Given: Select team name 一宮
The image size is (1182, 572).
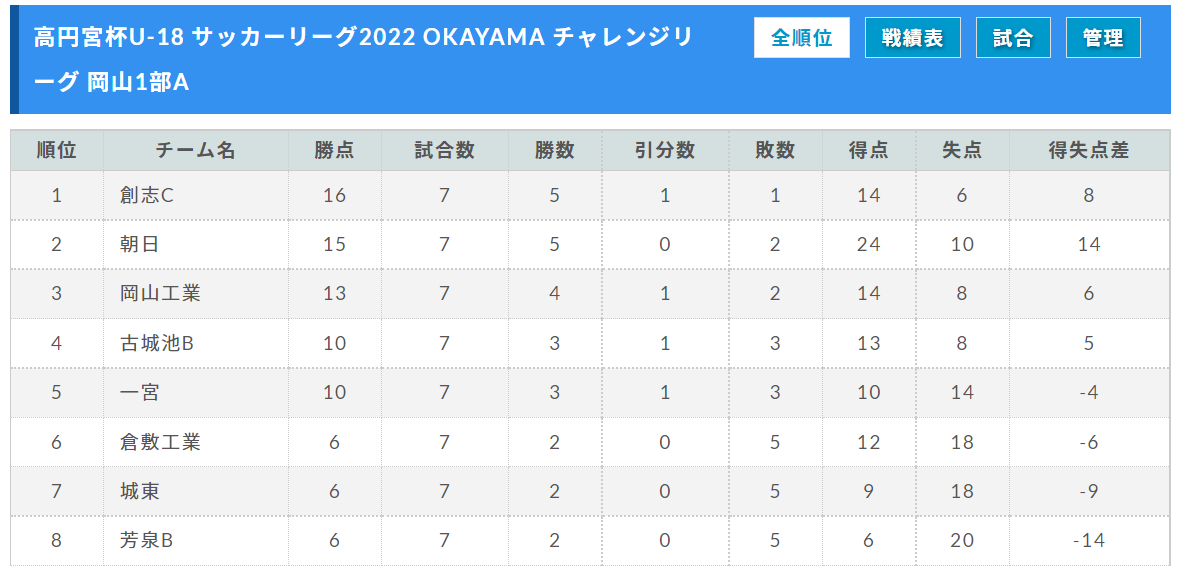Looking at the screenshot, I should click(139, 393).
